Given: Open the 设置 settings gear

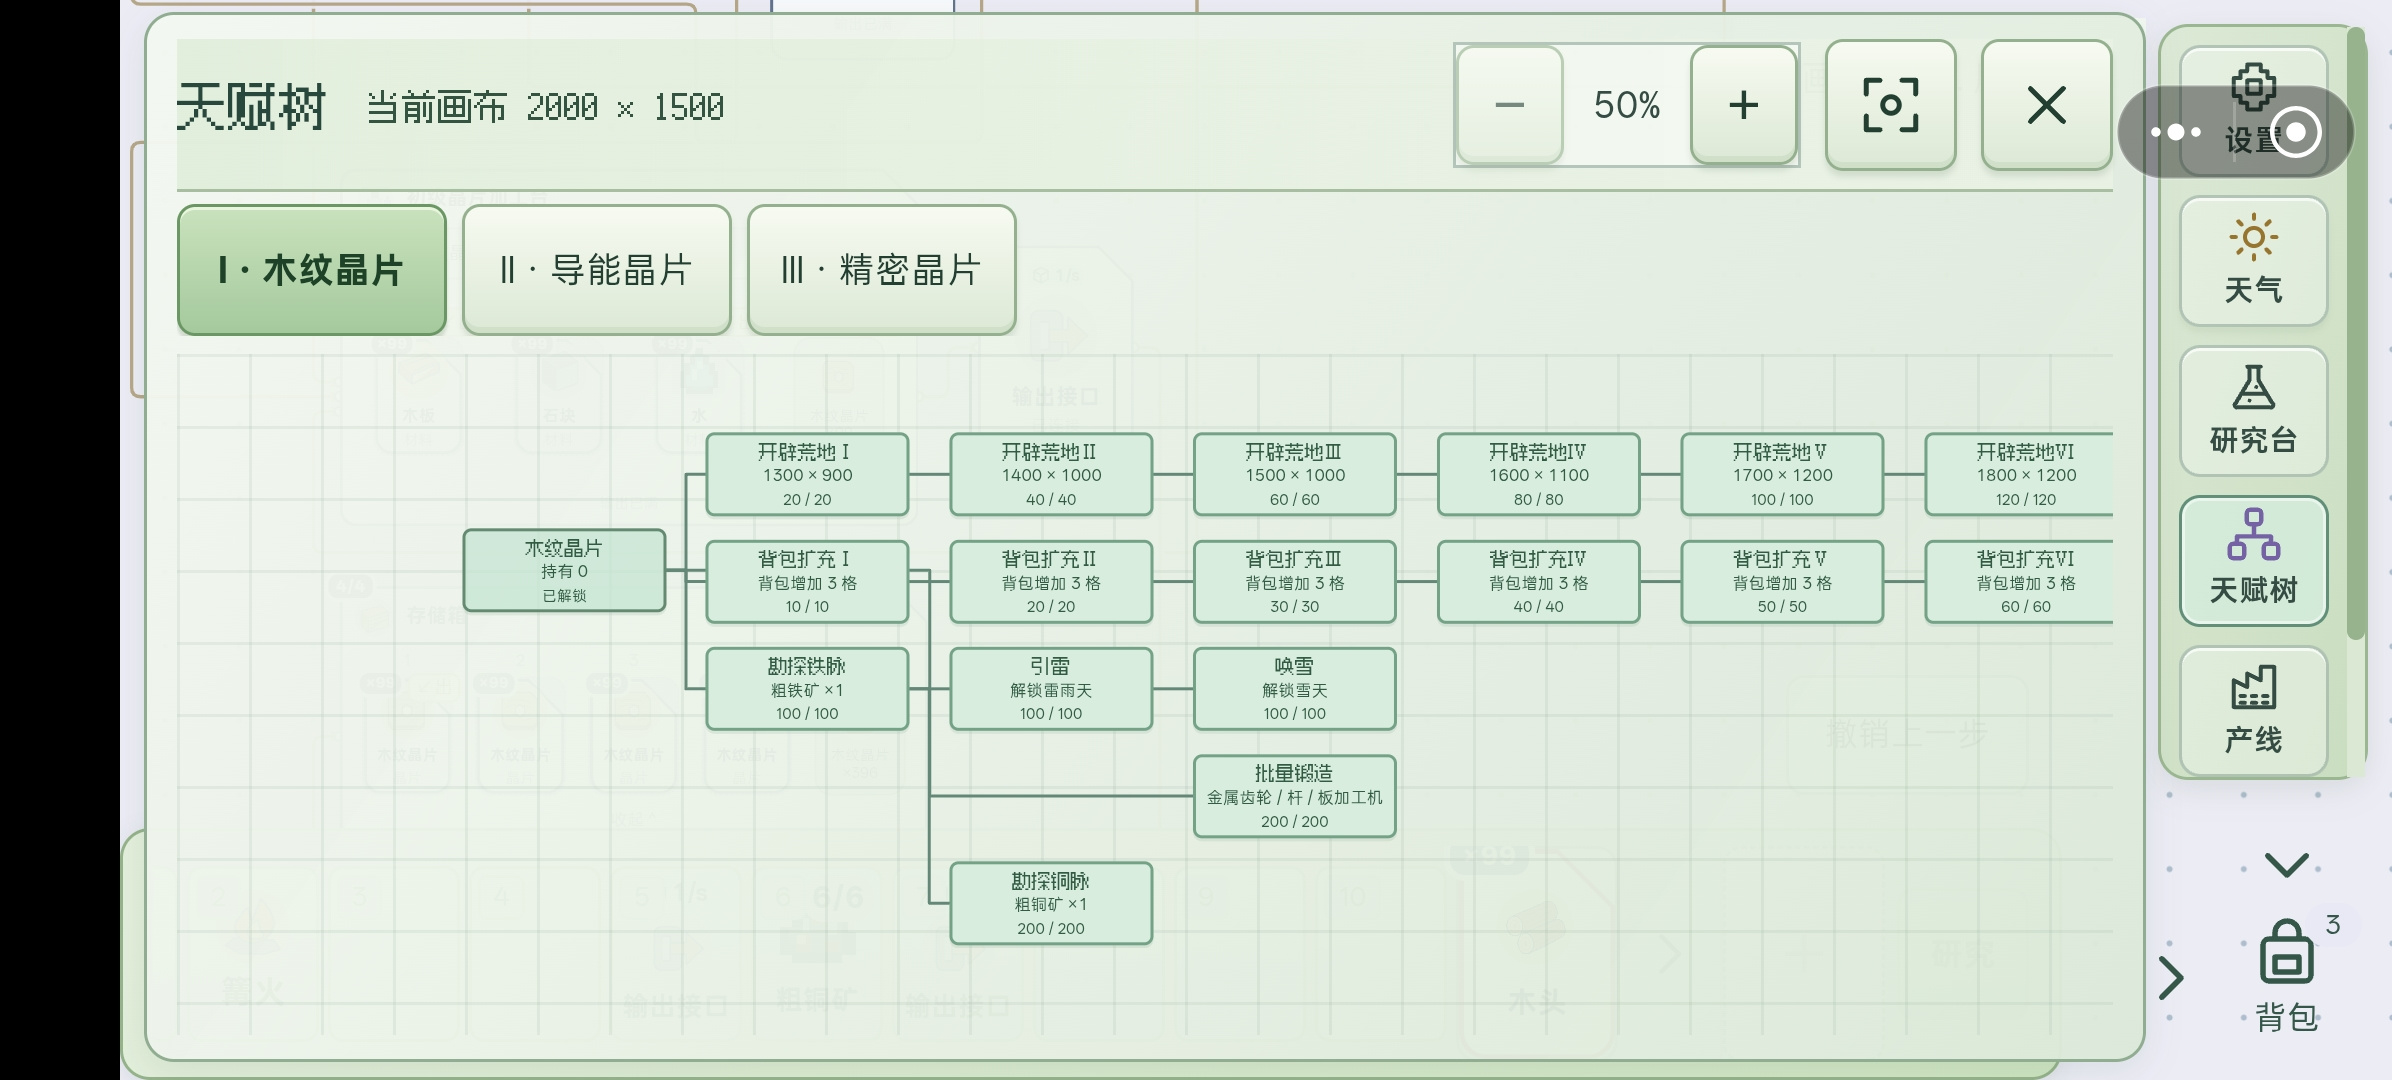Looking at the screenshot, I should click(x=2253, y=110).
